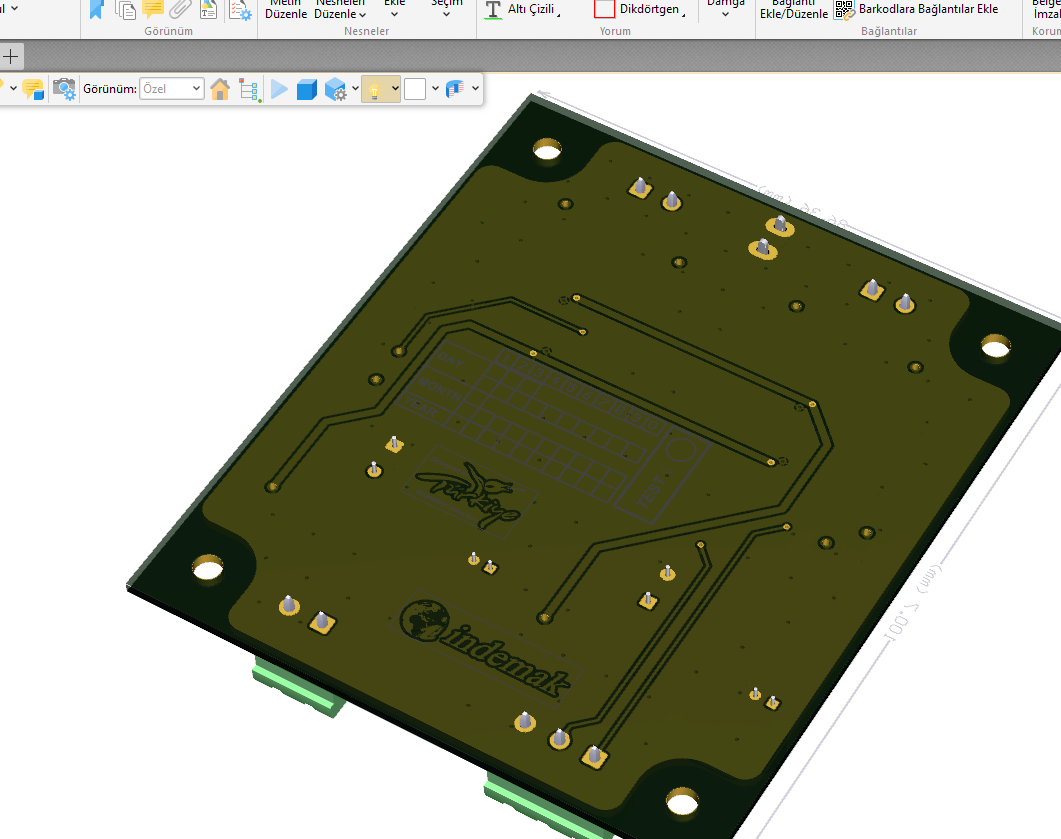
Task: Toggle the cross section icon
Action: (x=455, y=89)
